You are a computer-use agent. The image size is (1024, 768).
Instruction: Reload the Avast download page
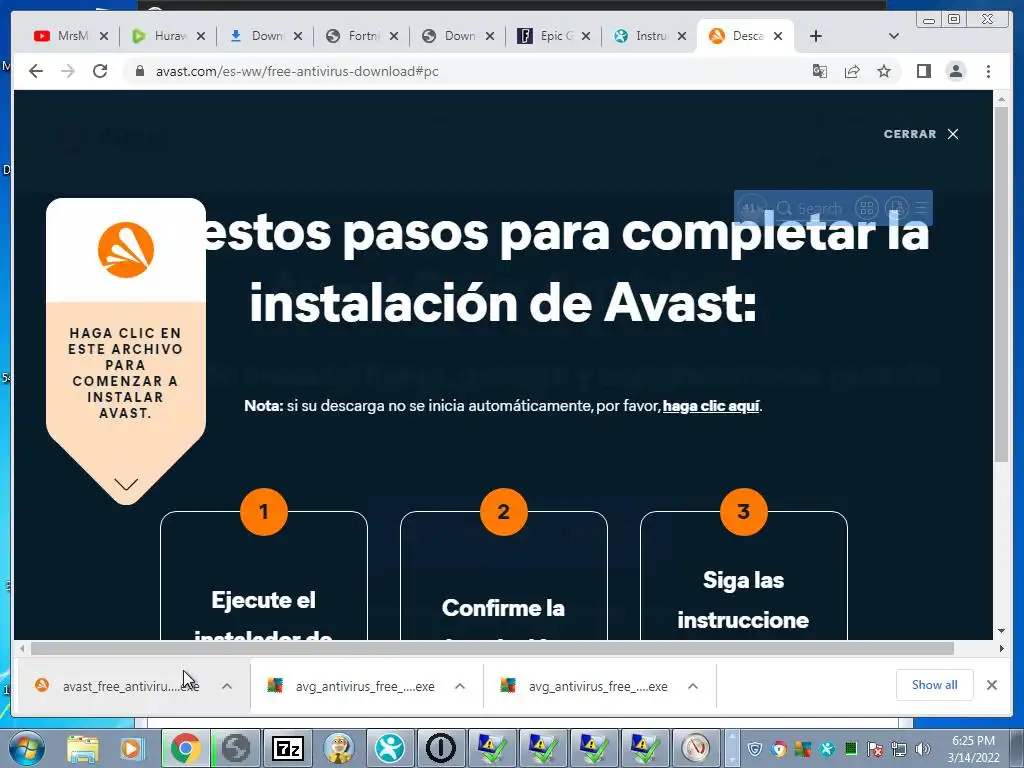(100, 71)
